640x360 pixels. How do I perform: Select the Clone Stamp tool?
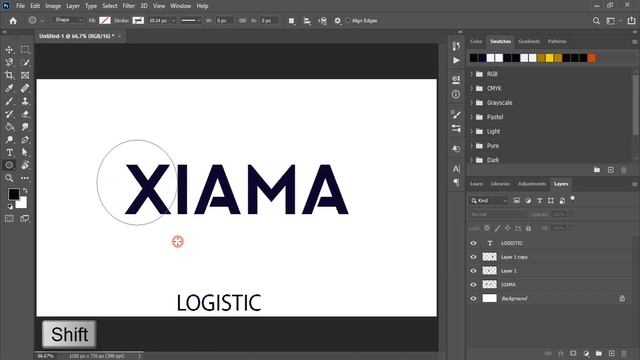point(25,101)
